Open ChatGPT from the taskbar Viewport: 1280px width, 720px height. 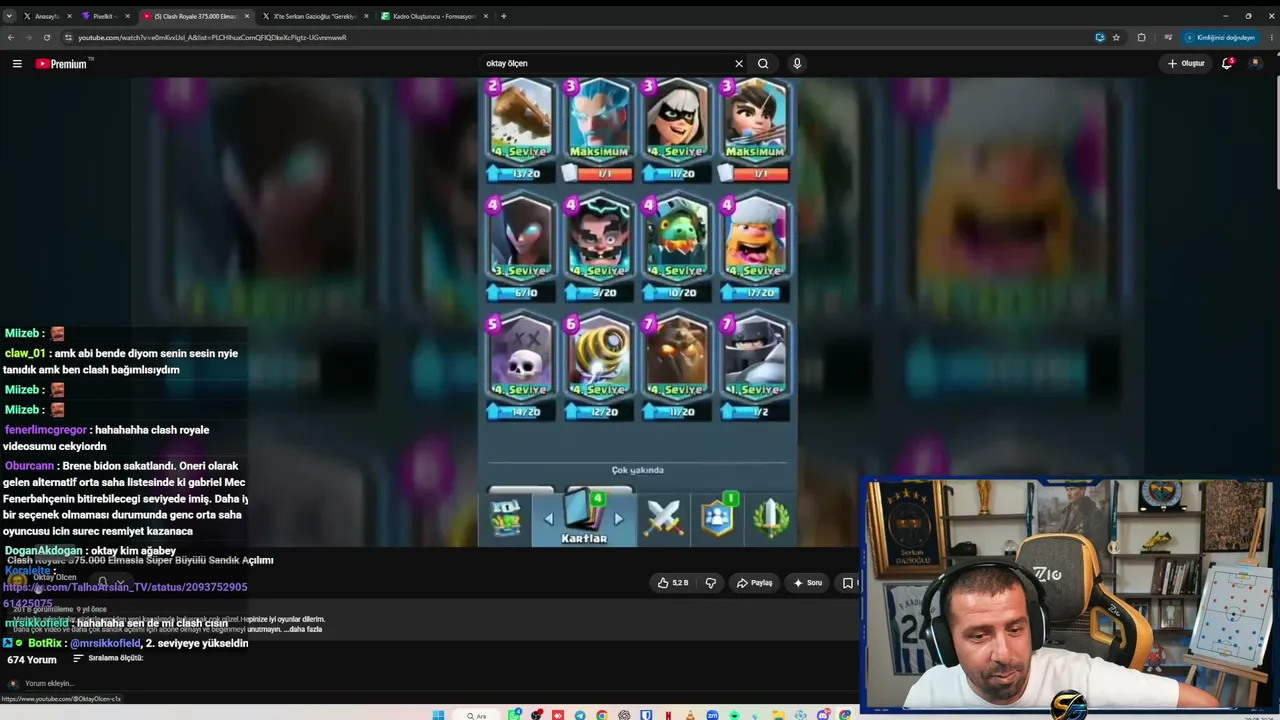tap(624, 715)
